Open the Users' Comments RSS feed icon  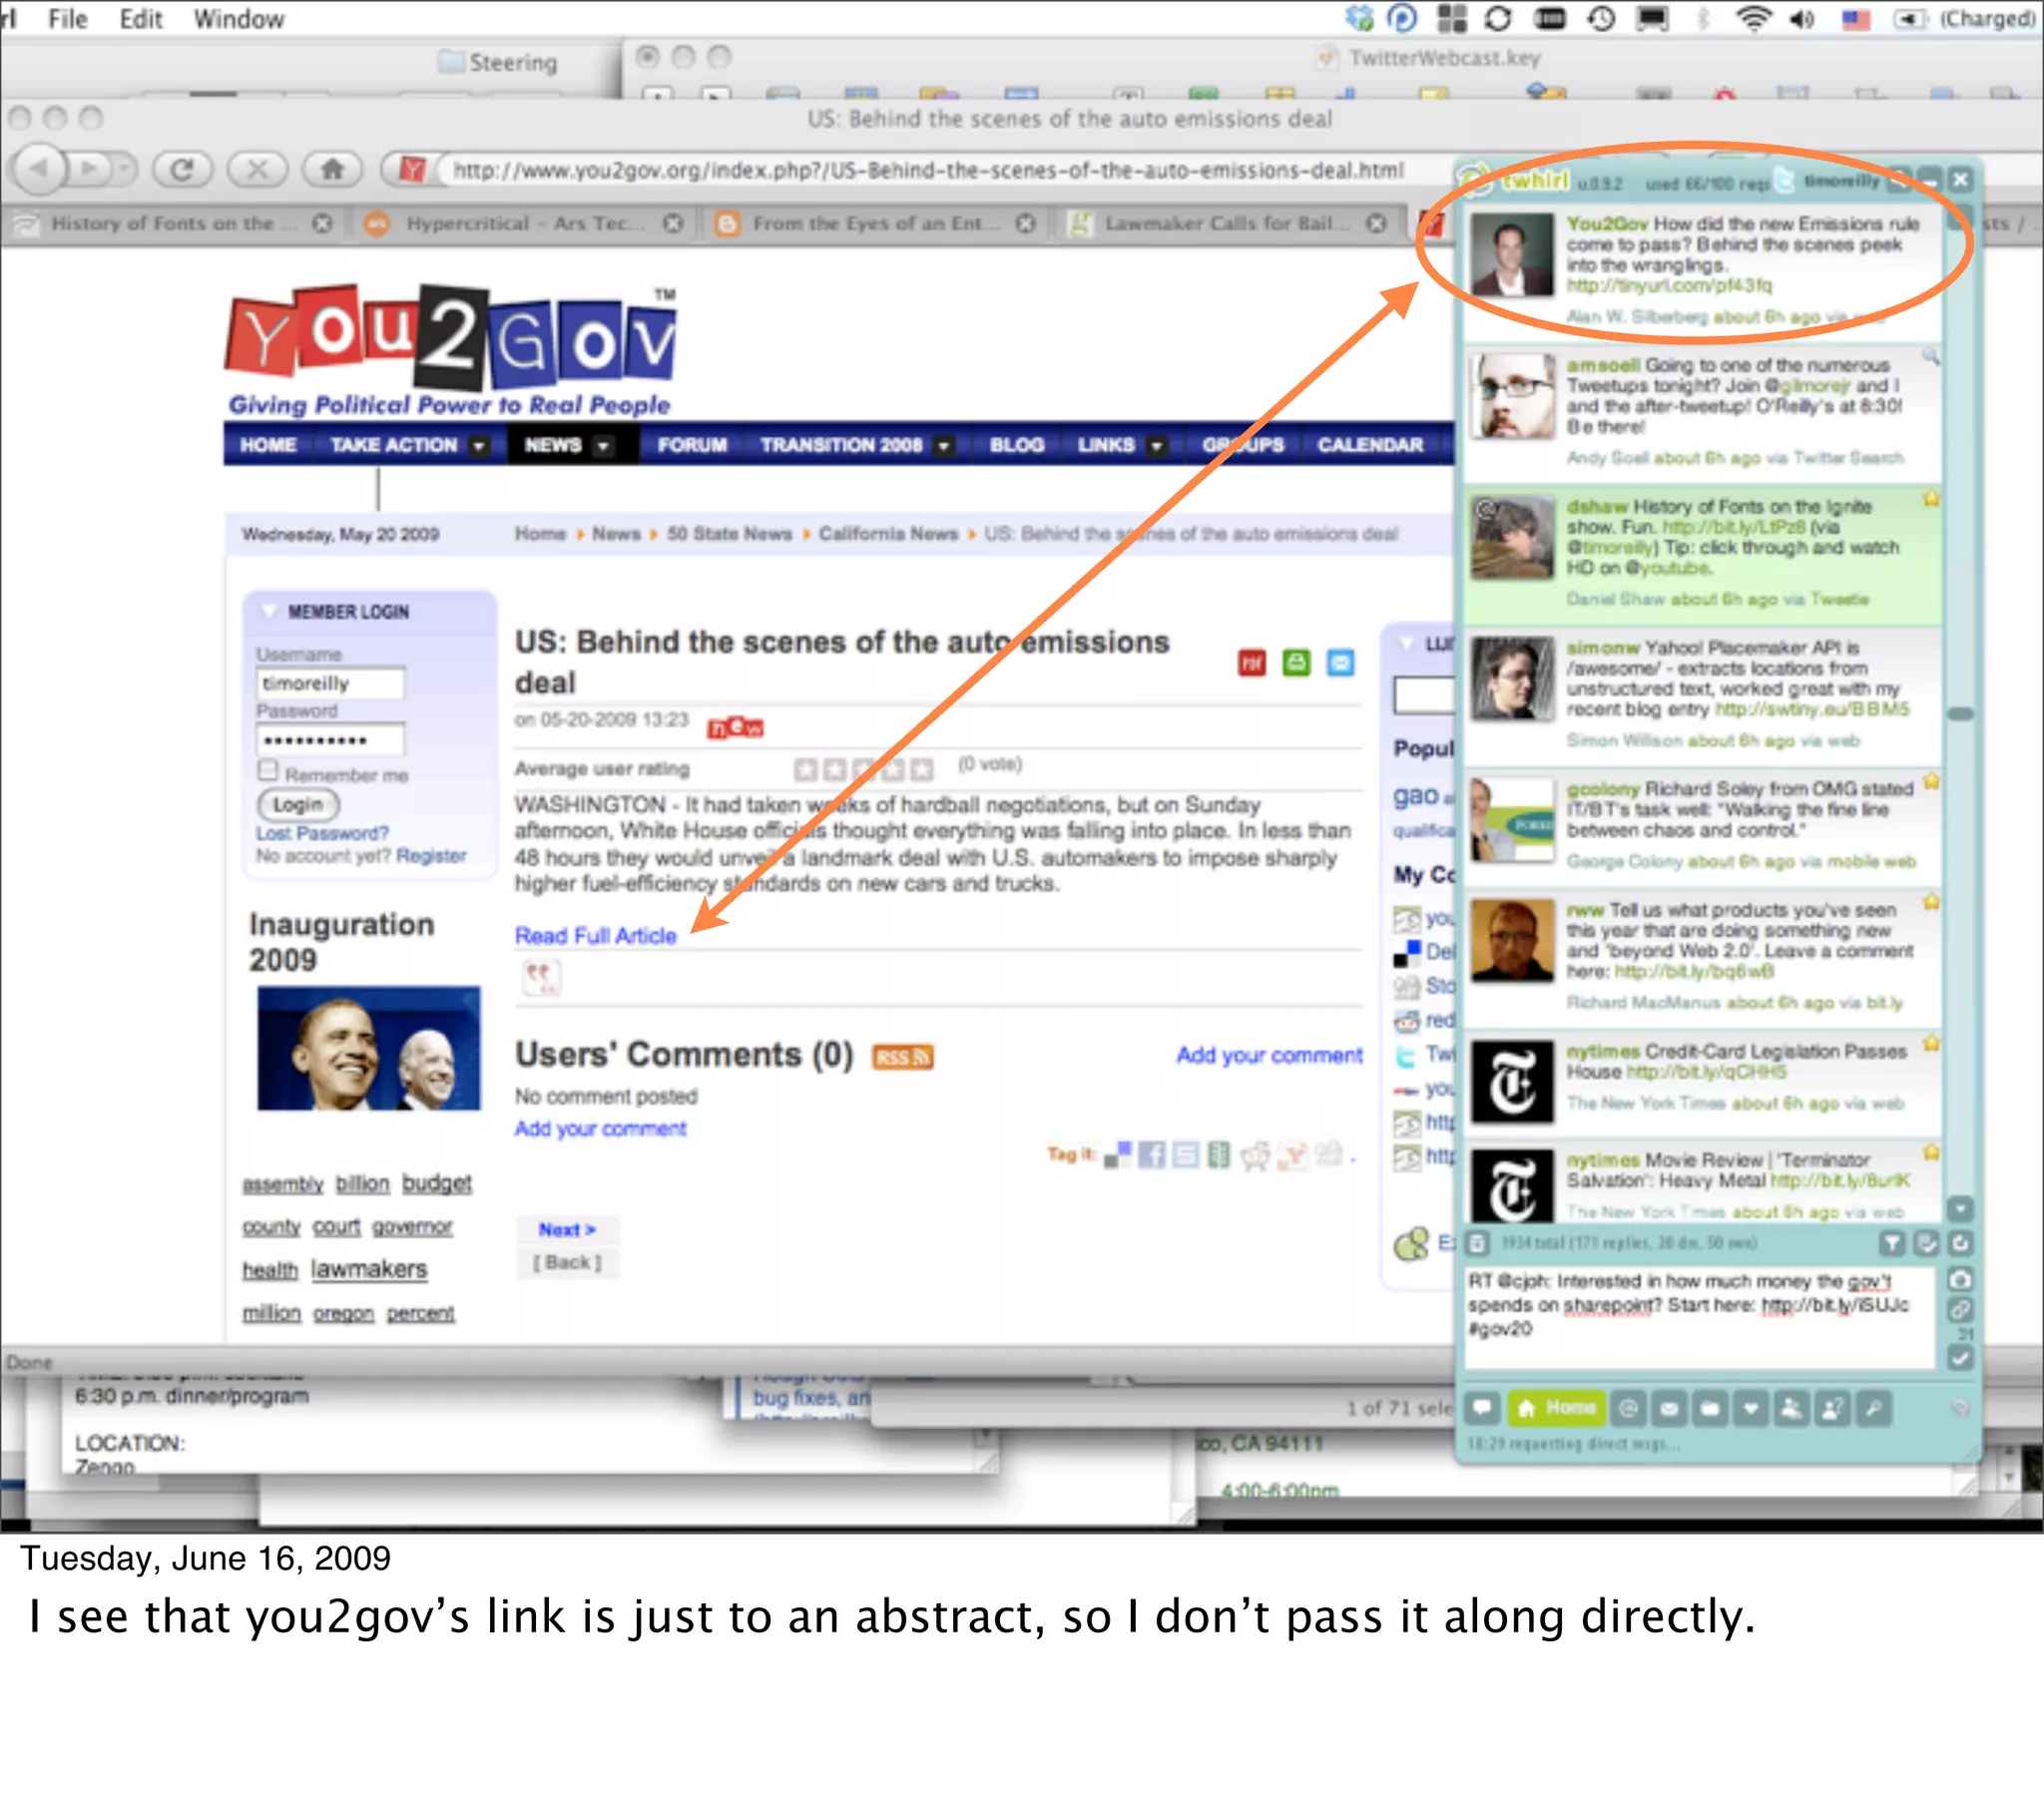(x=902, y=1057)
